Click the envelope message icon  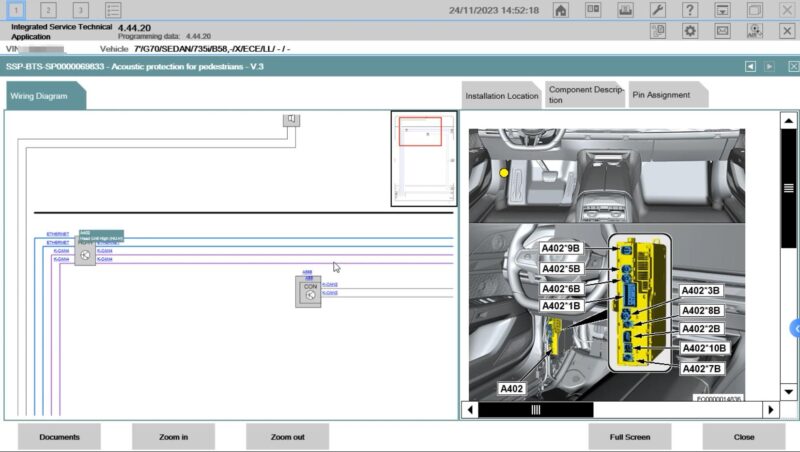click(x=722, y=31)
